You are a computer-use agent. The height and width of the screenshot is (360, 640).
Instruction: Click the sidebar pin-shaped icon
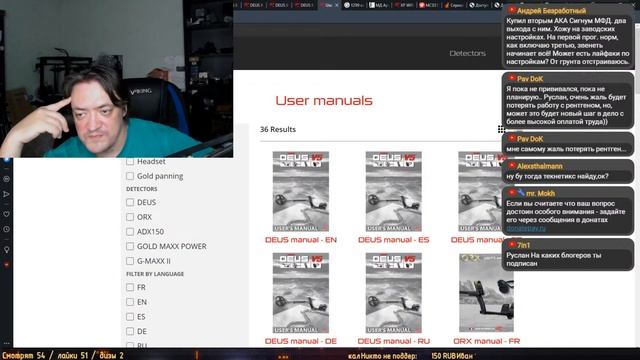point(6,249)
